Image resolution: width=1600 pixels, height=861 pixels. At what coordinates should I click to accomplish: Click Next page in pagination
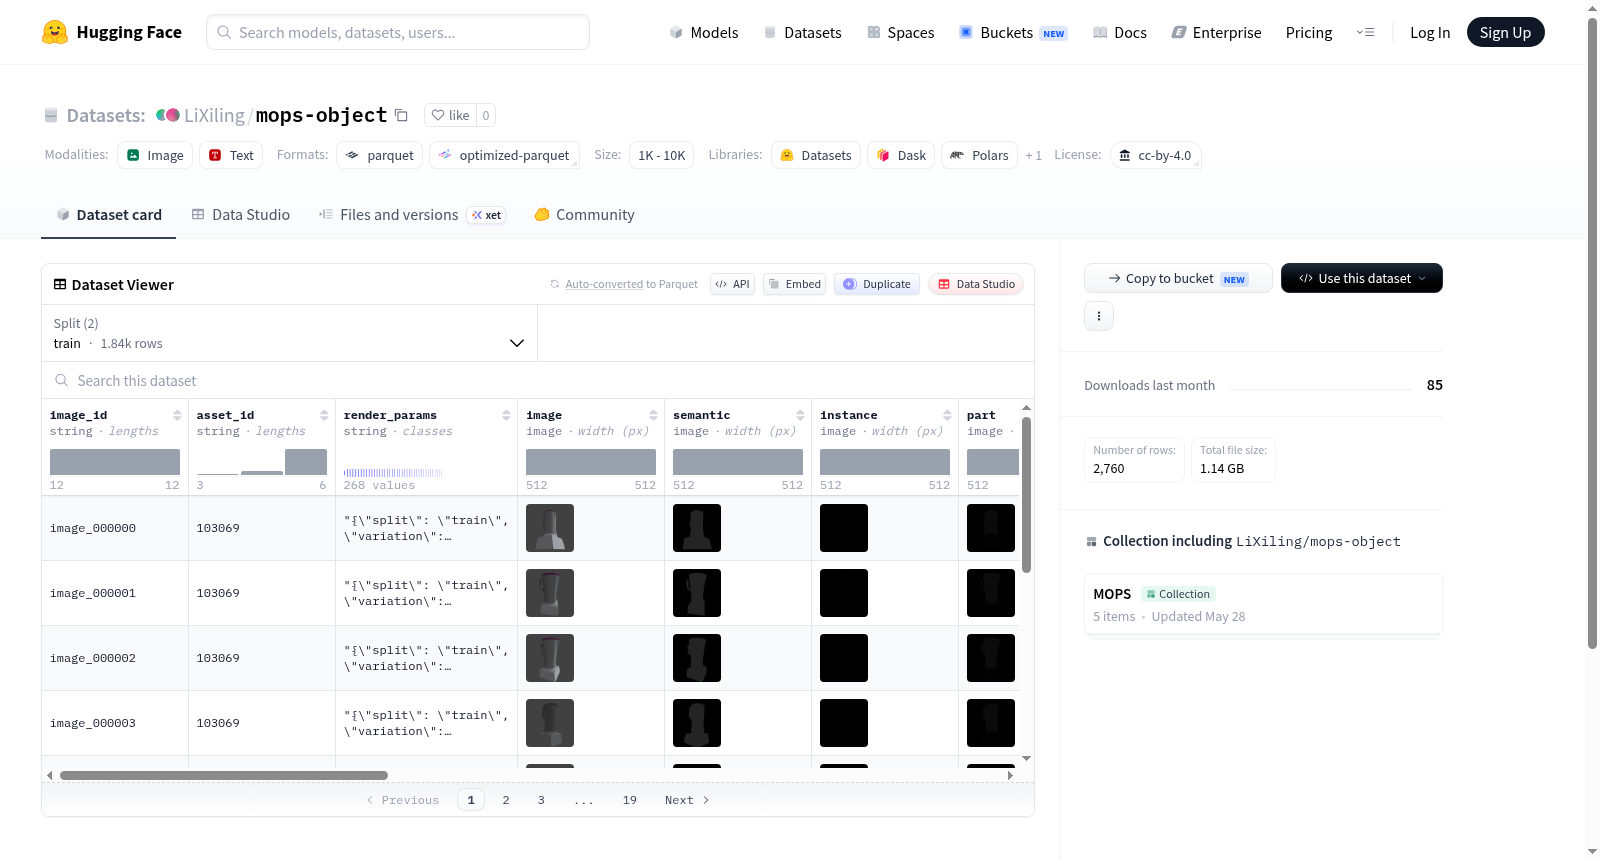[x=687, y=800]
